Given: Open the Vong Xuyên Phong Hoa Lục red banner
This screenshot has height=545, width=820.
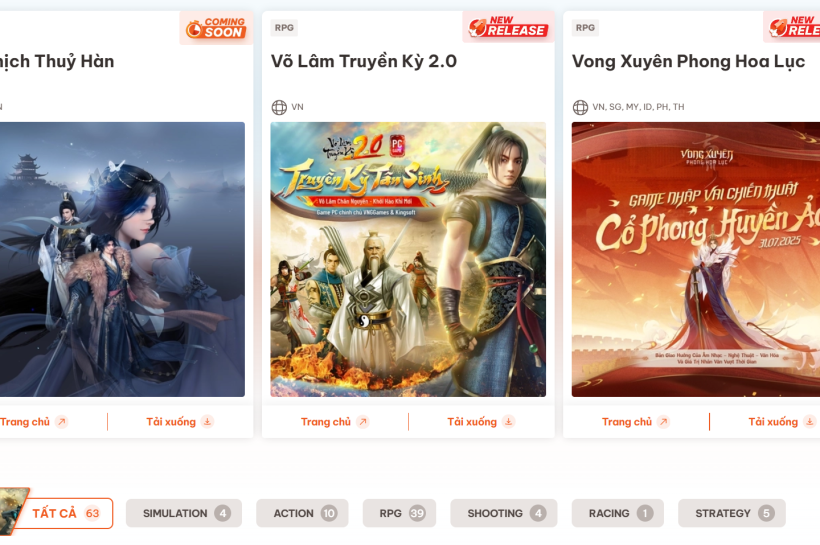Looking at the screenshot, I should (696, 259).
